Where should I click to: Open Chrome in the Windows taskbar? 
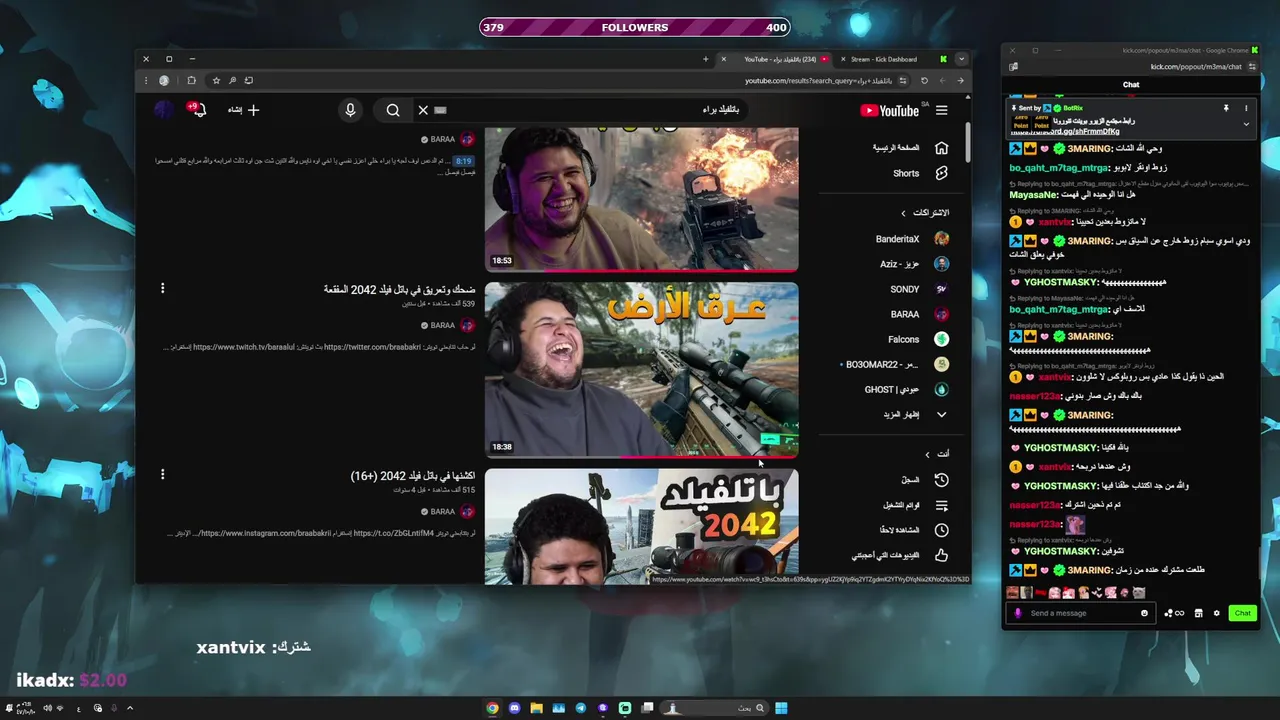[492, 708]
